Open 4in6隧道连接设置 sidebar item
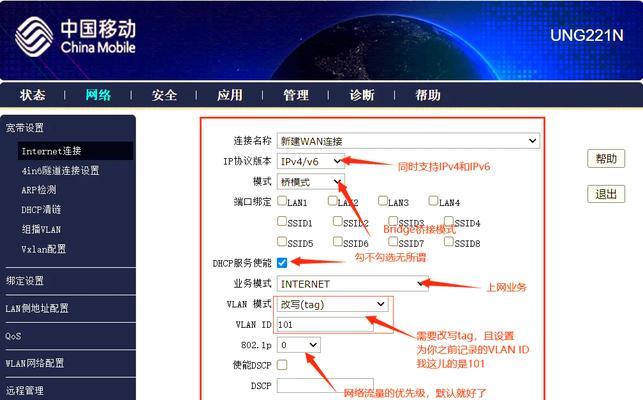The width and height of the screenshot is (643, 400). tap(60, 170)
